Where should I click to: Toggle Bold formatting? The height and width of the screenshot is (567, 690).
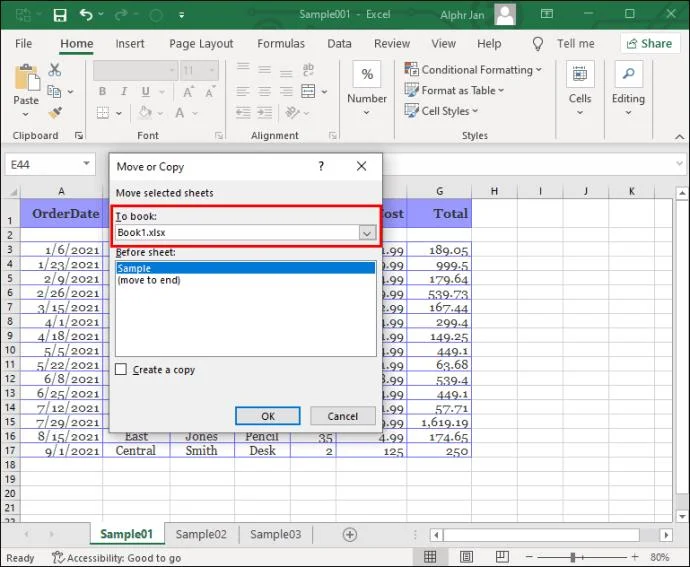point(103,92)
